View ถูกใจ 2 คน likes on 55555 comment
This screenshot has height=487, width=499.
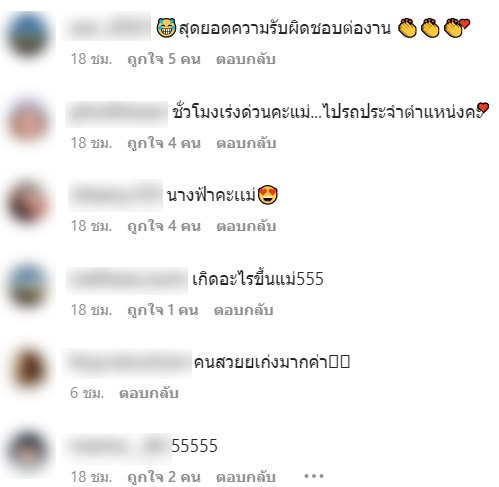(x=164, y=477)
